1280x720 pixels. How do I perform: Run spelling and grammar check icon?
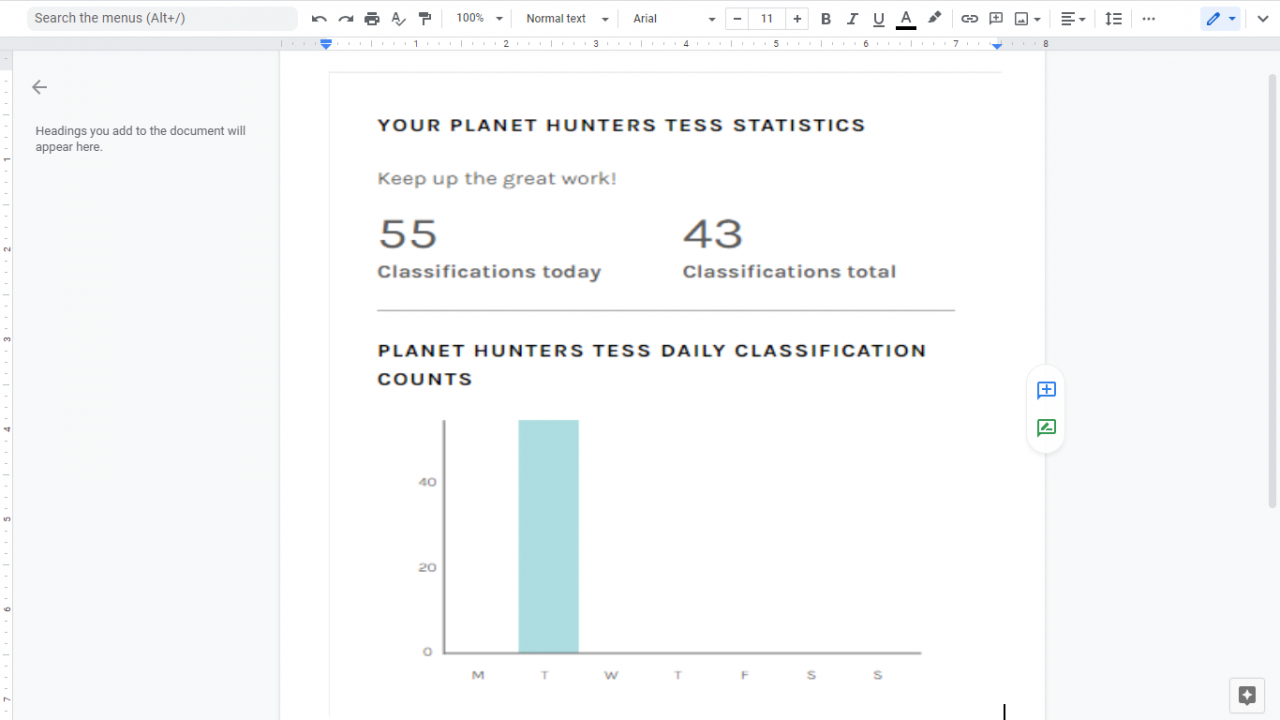point(398,18)
